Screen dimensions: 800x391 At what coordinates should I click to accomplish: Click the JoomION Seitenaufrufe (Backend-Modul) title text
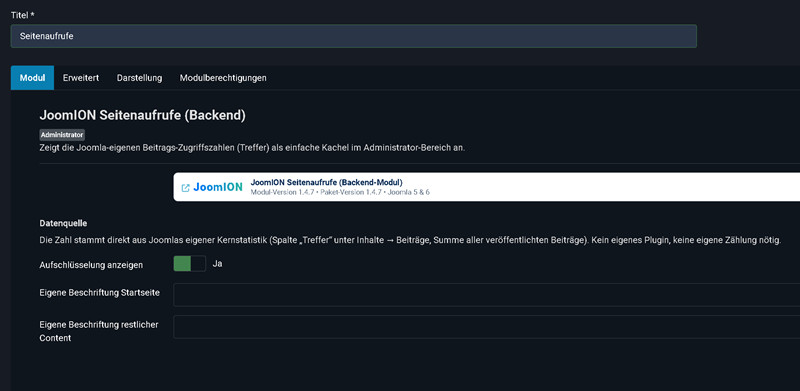(327, 182)
